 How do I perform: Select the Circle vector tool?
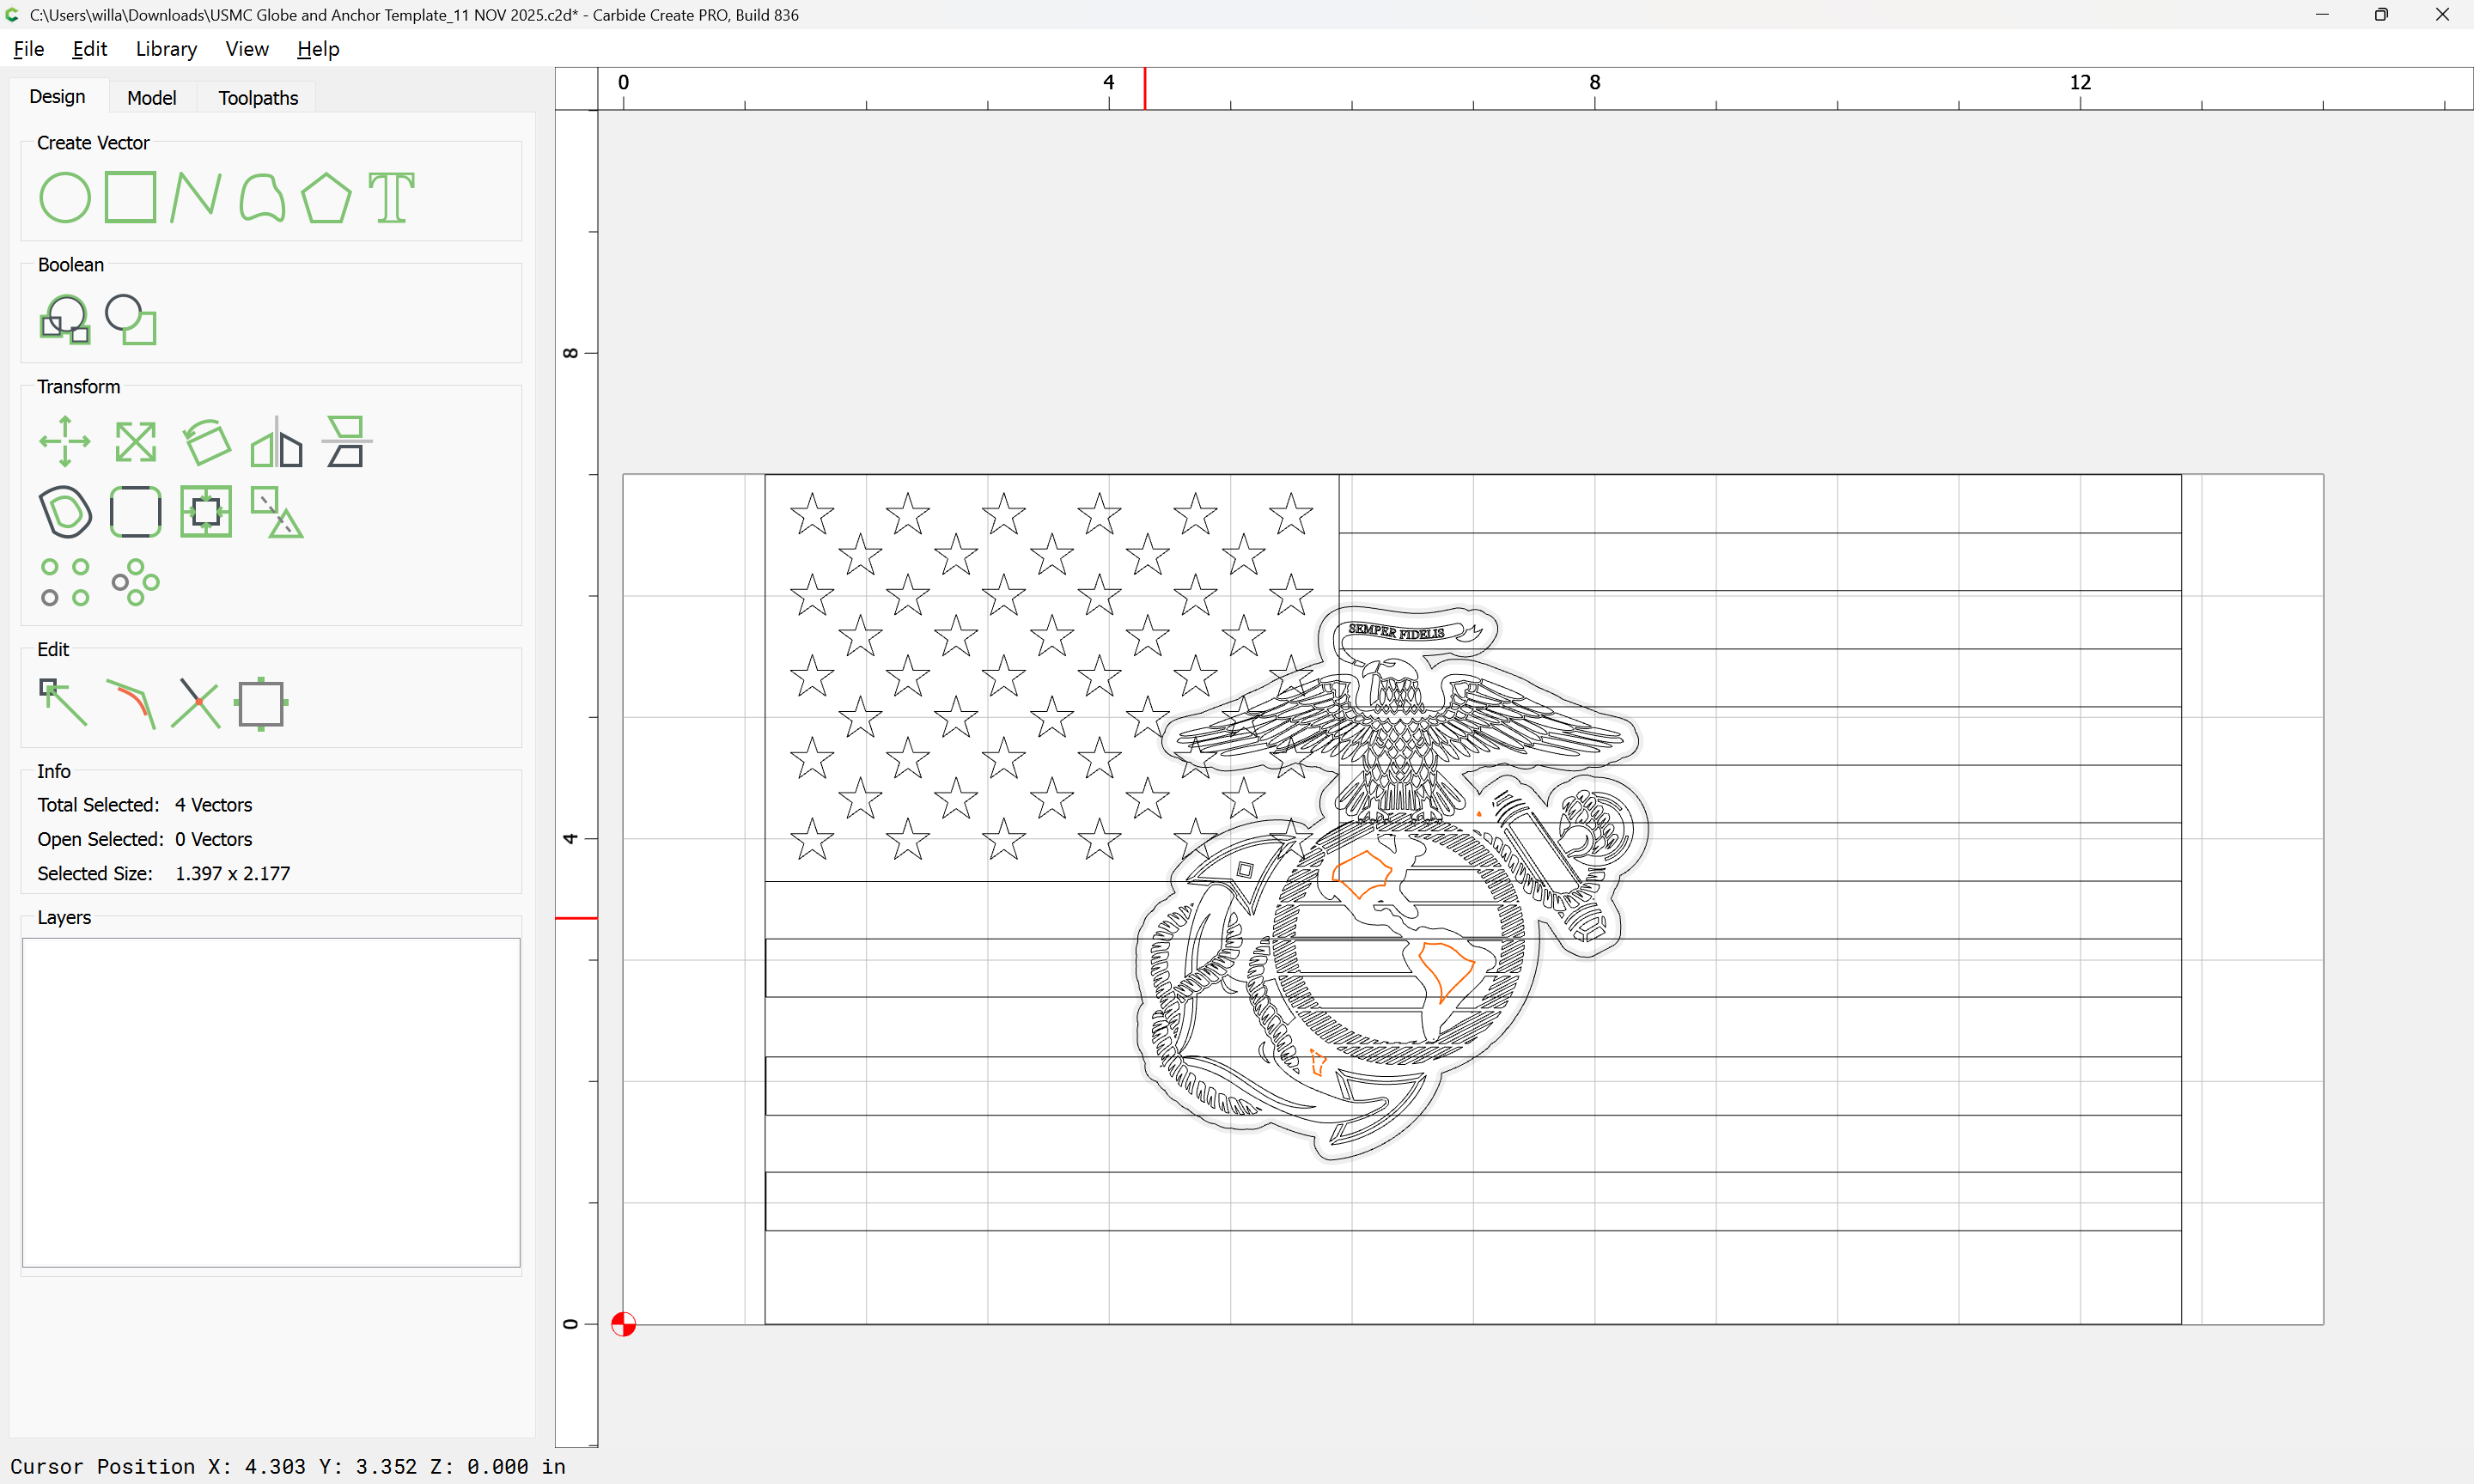65,197
